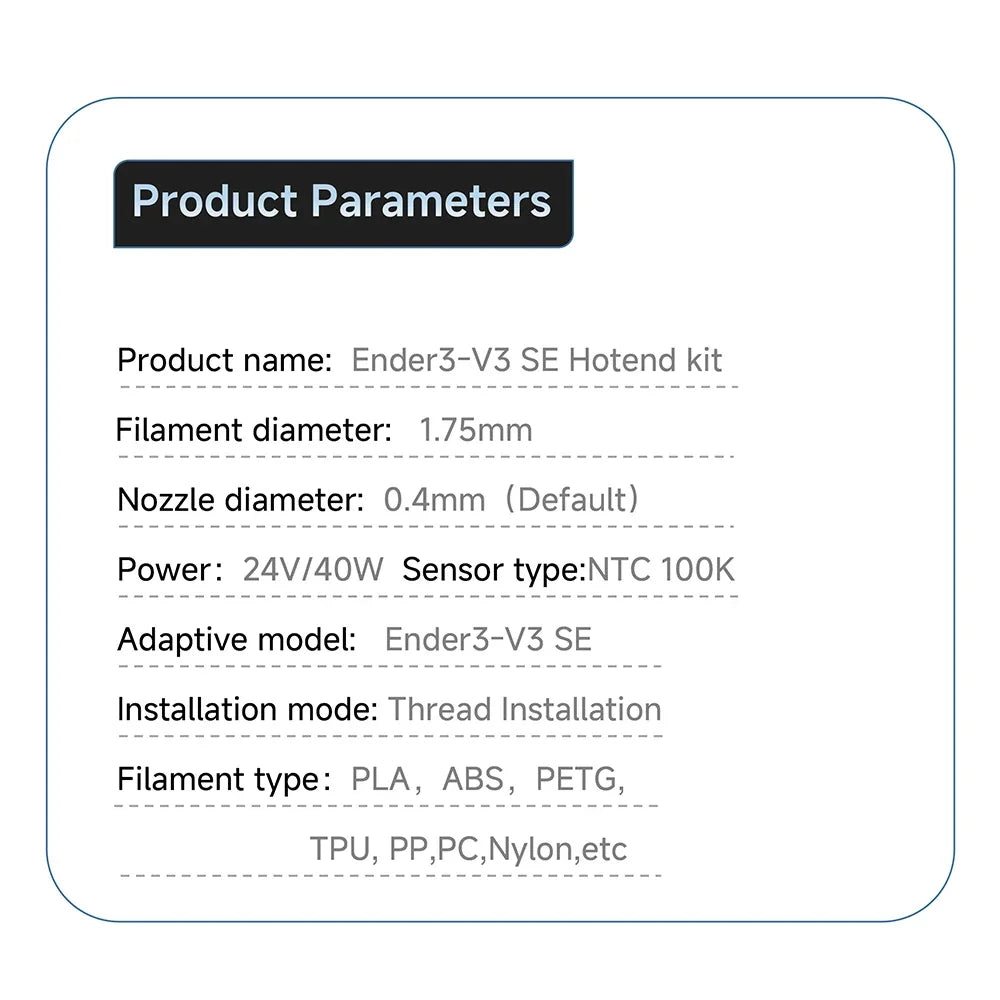1000x1000 pixels.
Task: Click the 0.4mm (Default) value
Action: [511, 499]
